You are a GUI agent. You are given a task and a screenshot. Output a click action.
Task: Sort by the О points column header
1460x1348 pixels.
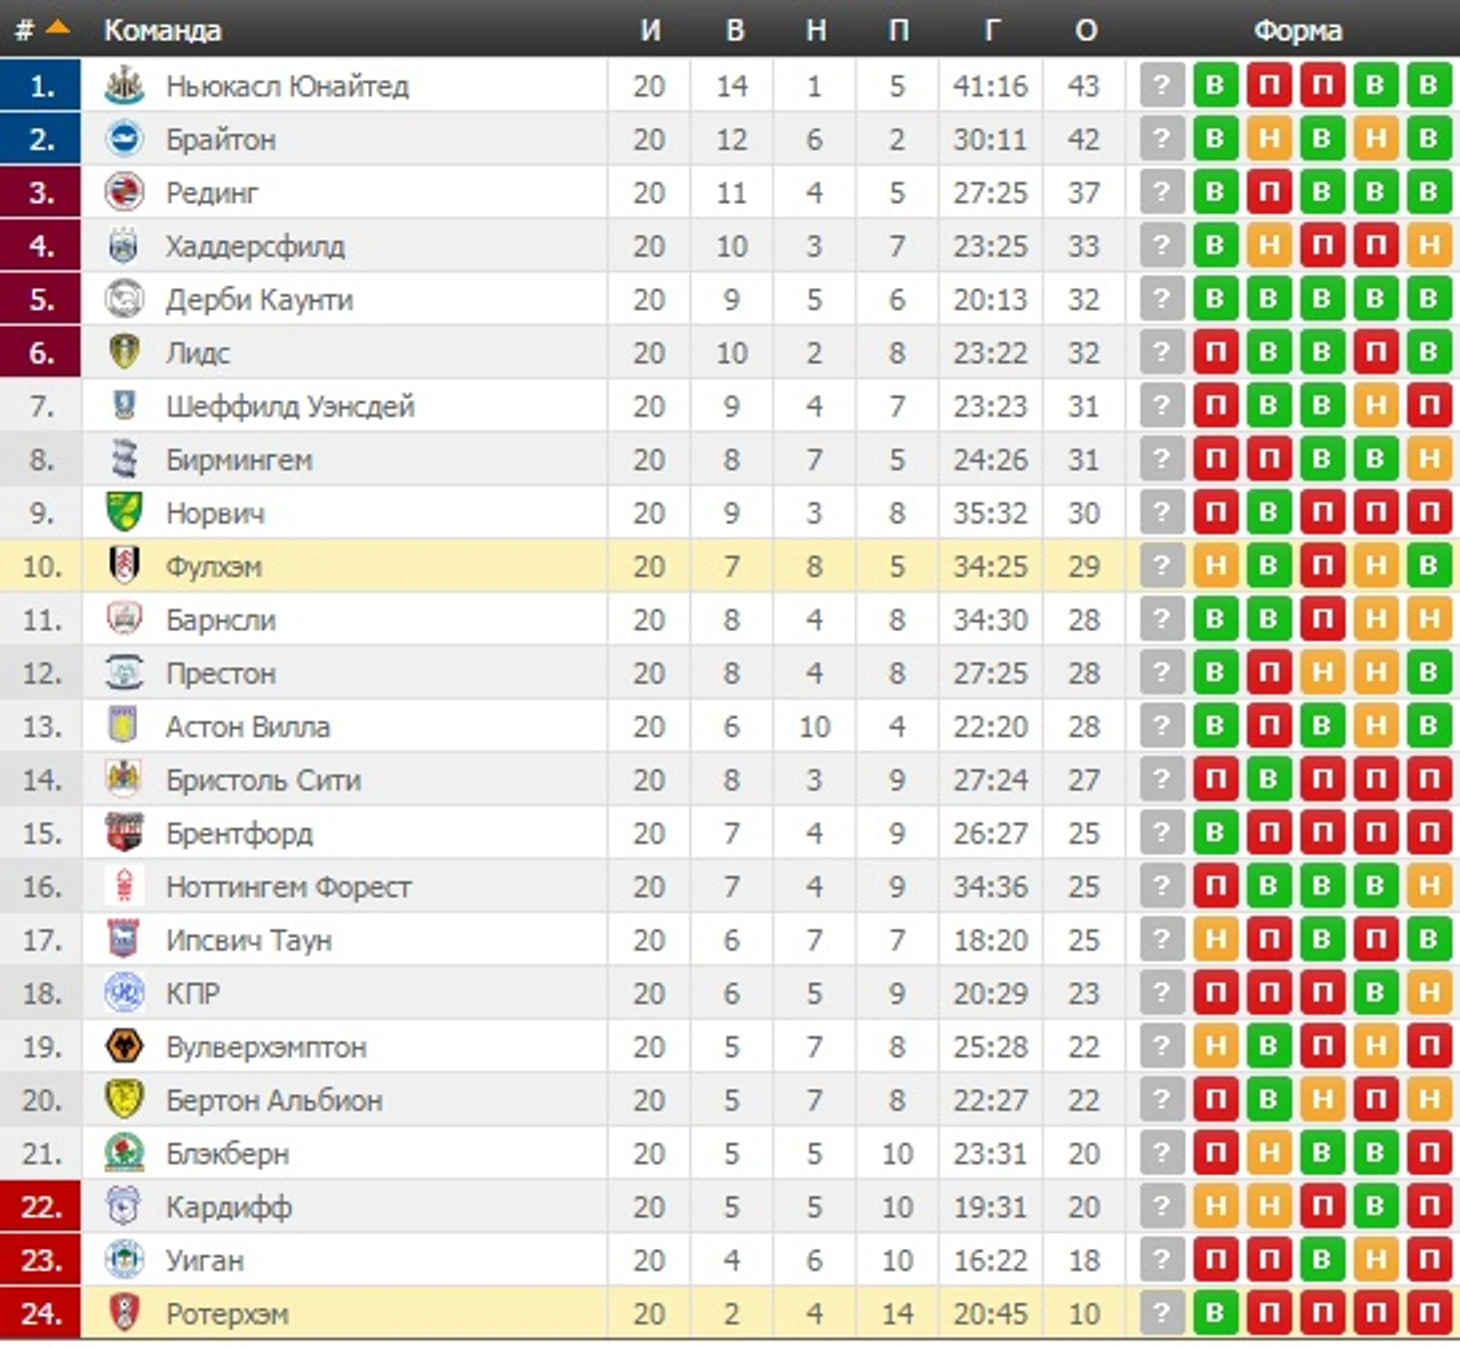[1086, 30]
